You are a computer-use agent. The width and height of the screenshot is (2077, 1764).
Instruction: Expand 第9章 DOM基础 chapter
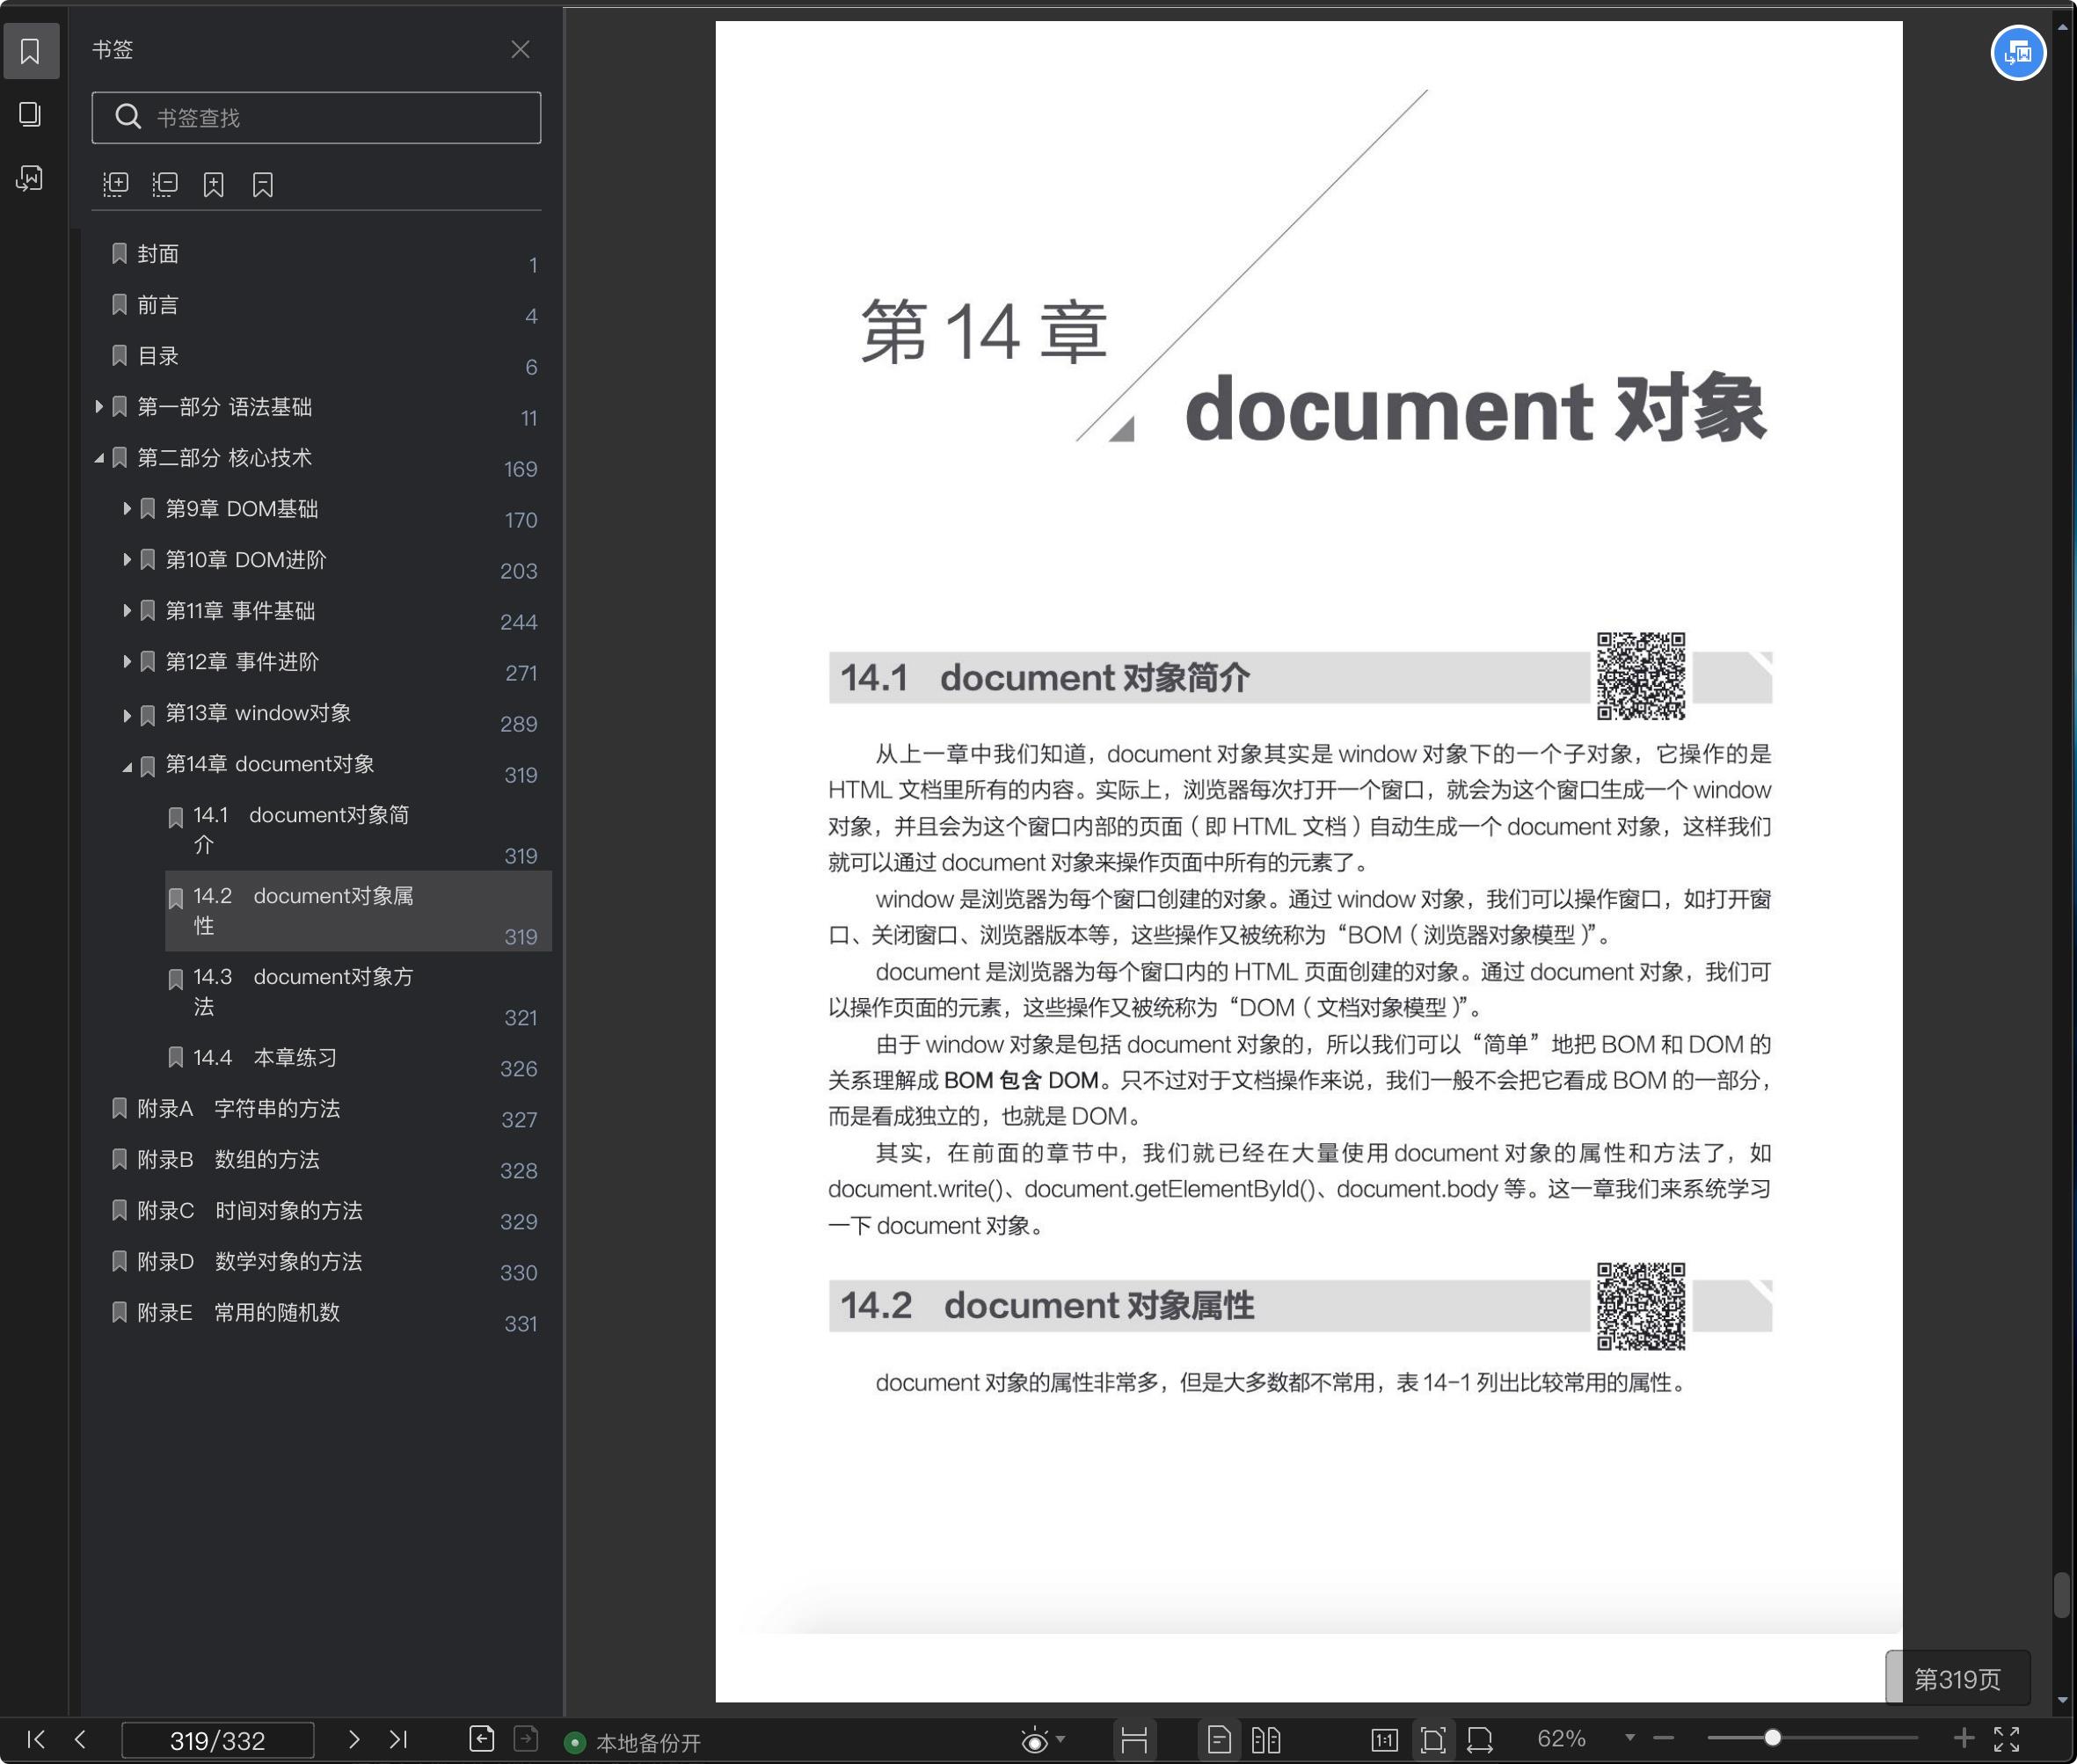[x=127, y=509]
